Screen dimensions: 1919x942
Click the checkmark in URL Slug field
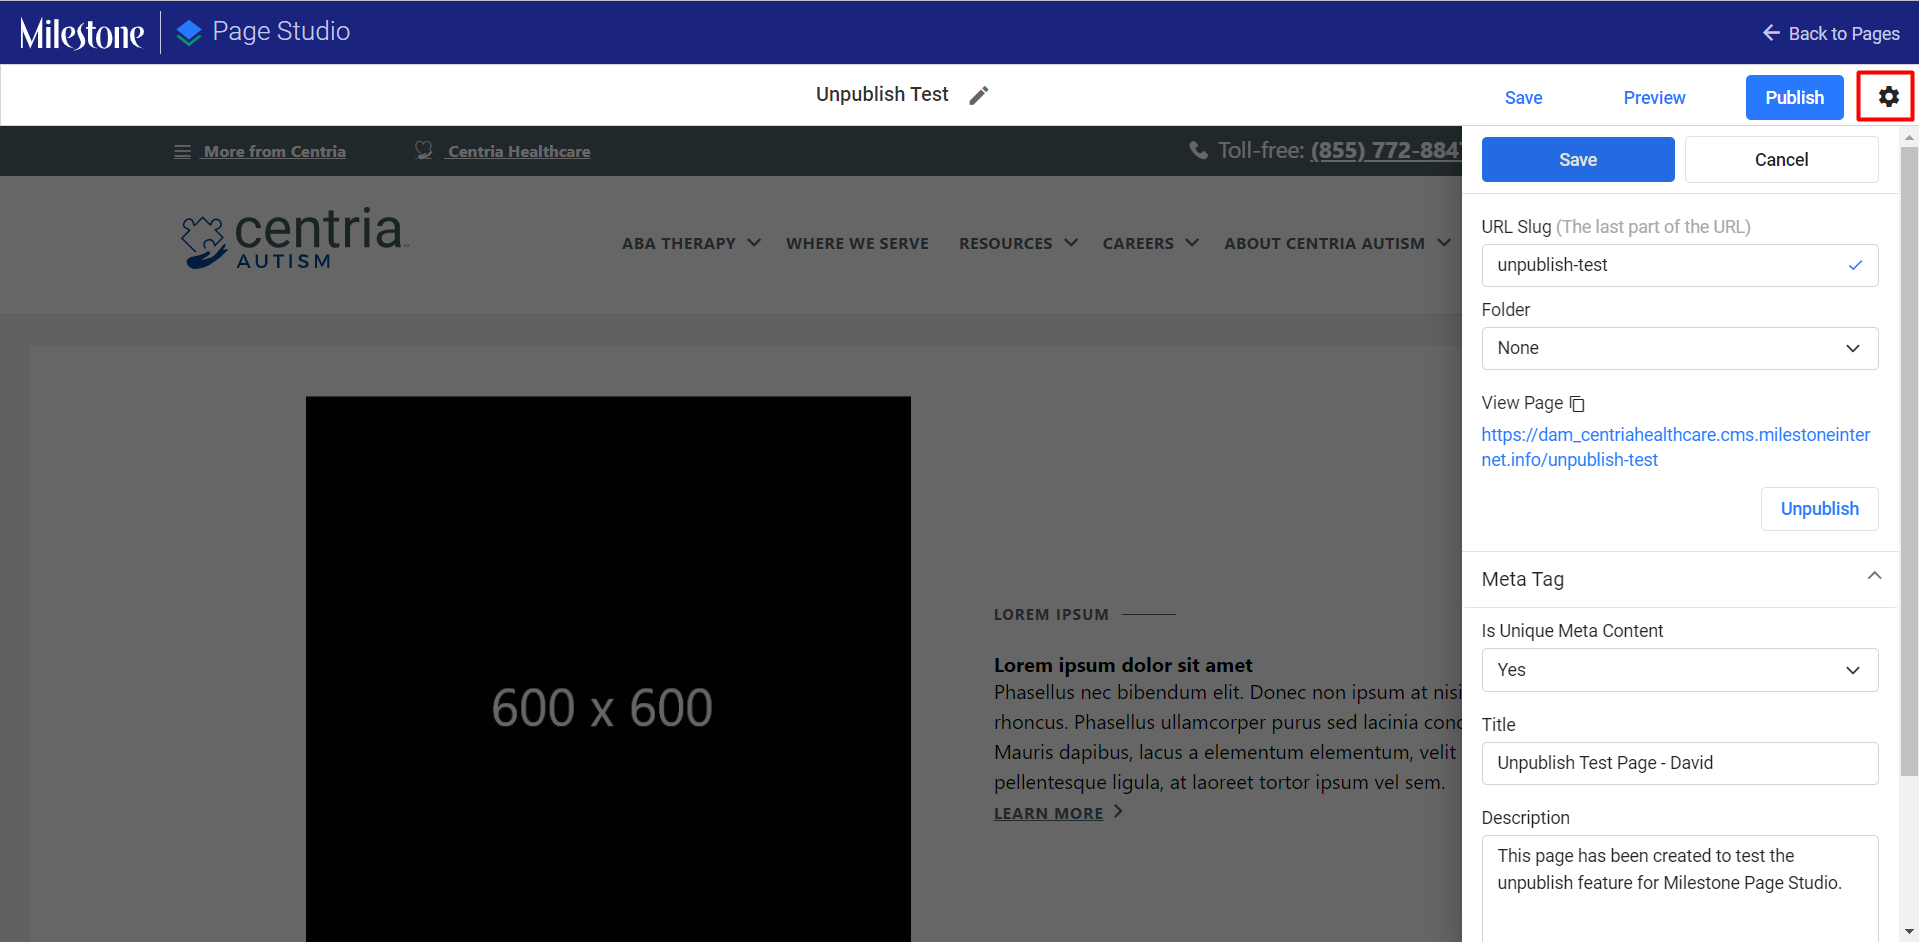[1855, 265]
